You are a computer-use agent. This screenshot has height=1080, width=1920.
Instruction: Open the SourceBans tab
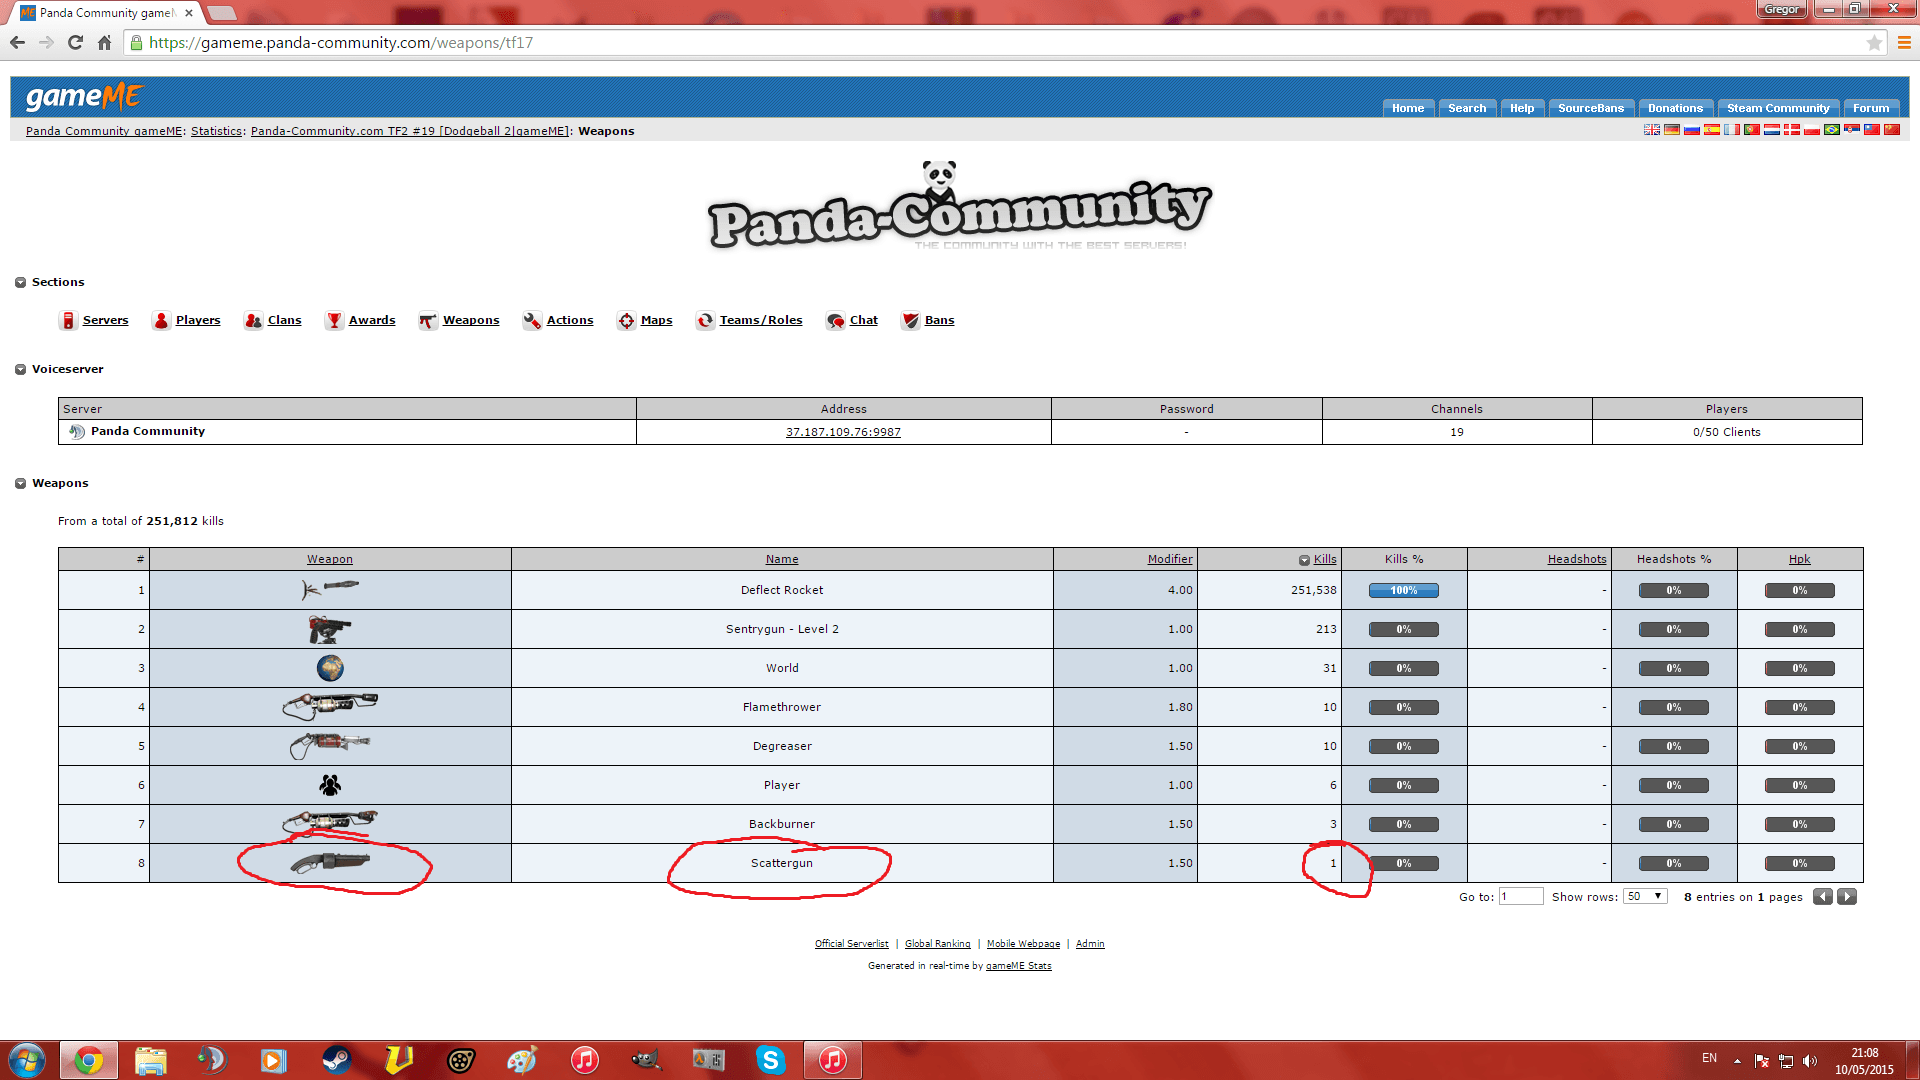1590,108
